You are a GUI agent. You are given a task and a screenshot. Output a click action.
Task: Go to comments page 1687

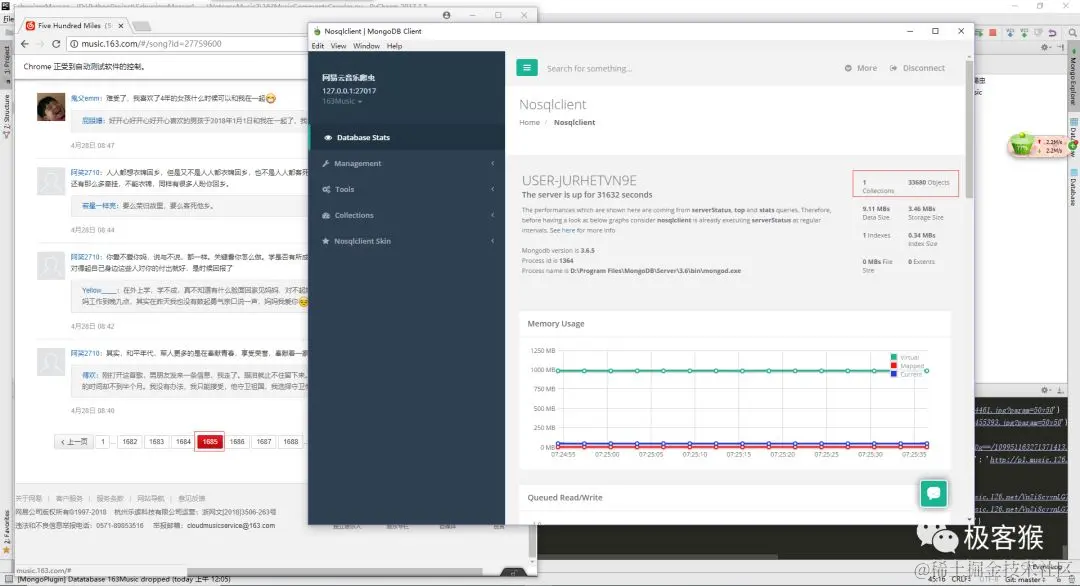click(264, 441)
